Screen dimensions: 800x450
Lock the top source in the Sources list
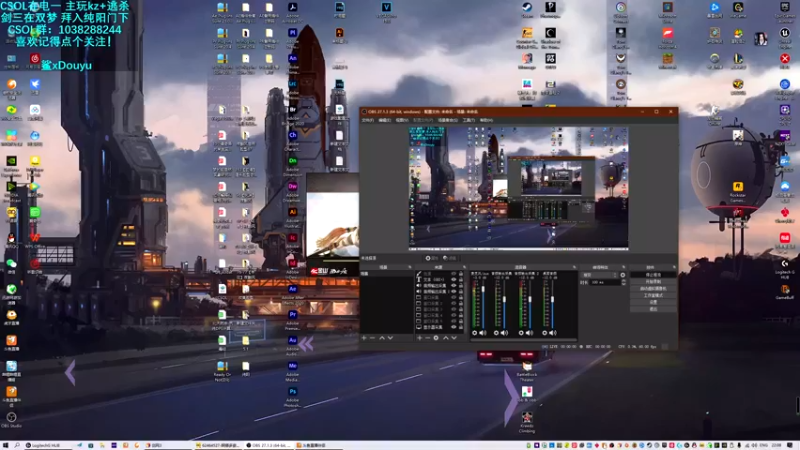tap(461, 273)
